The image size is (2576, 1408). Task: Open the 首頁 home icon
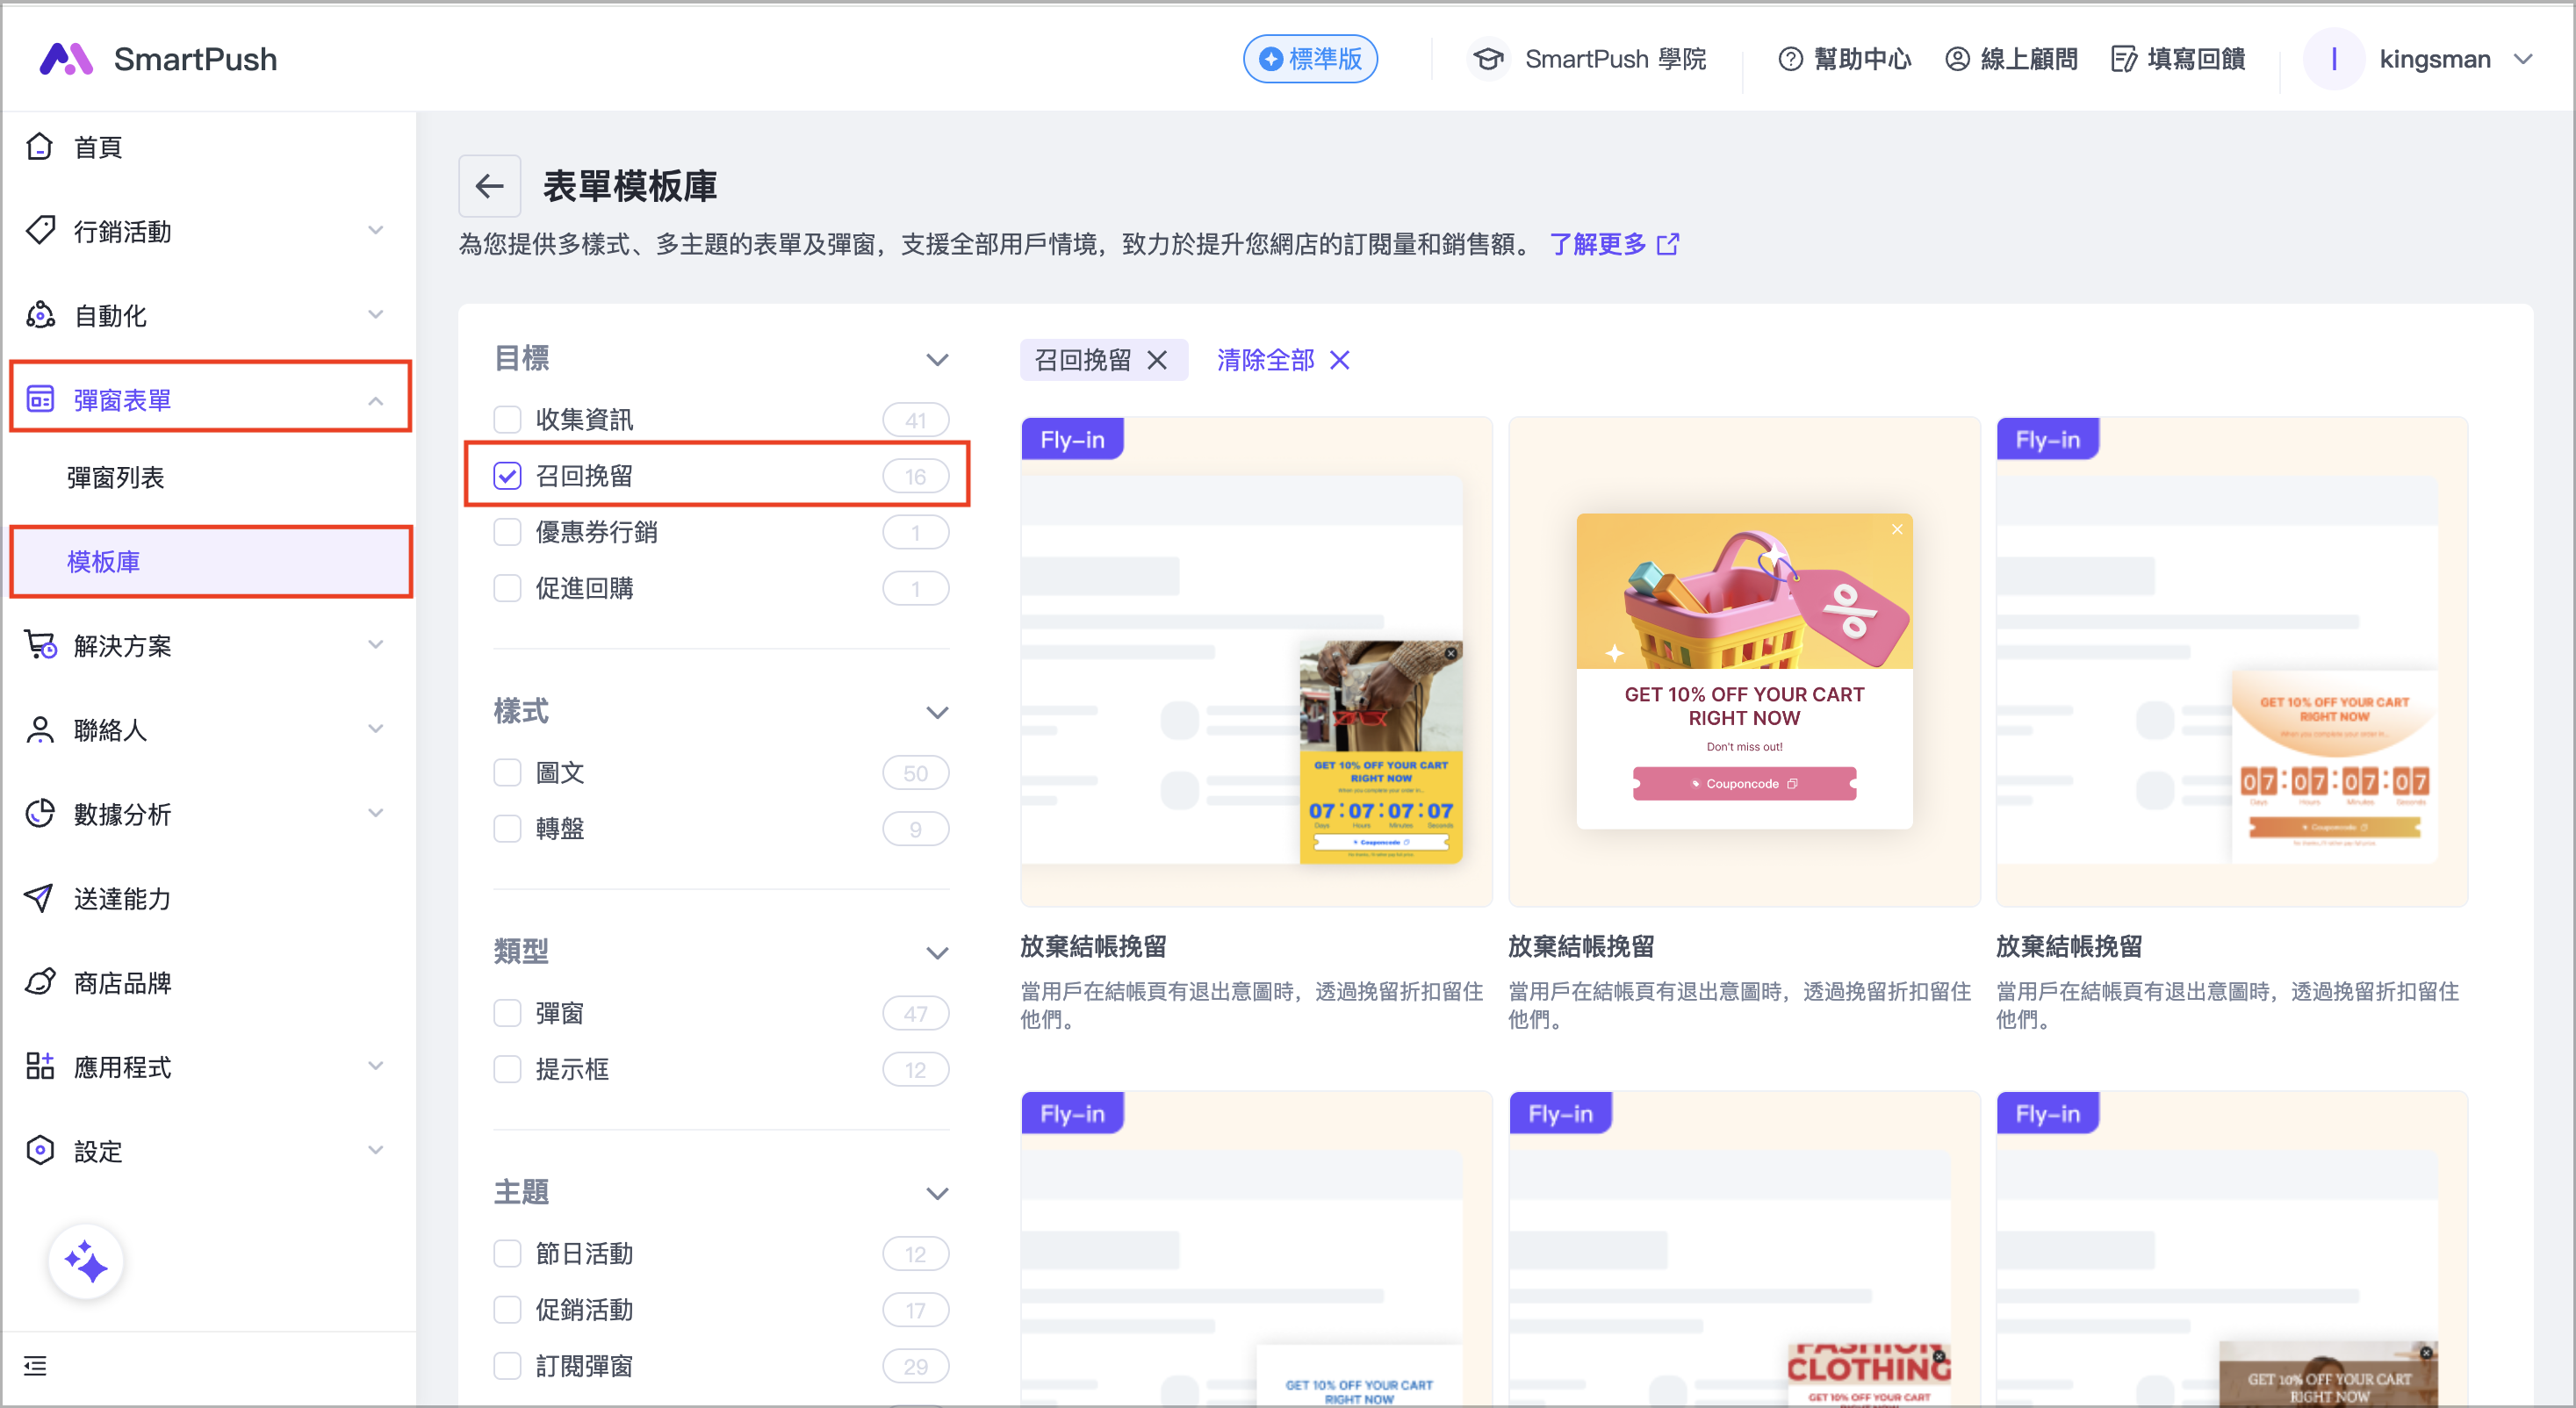pos(40,147)
